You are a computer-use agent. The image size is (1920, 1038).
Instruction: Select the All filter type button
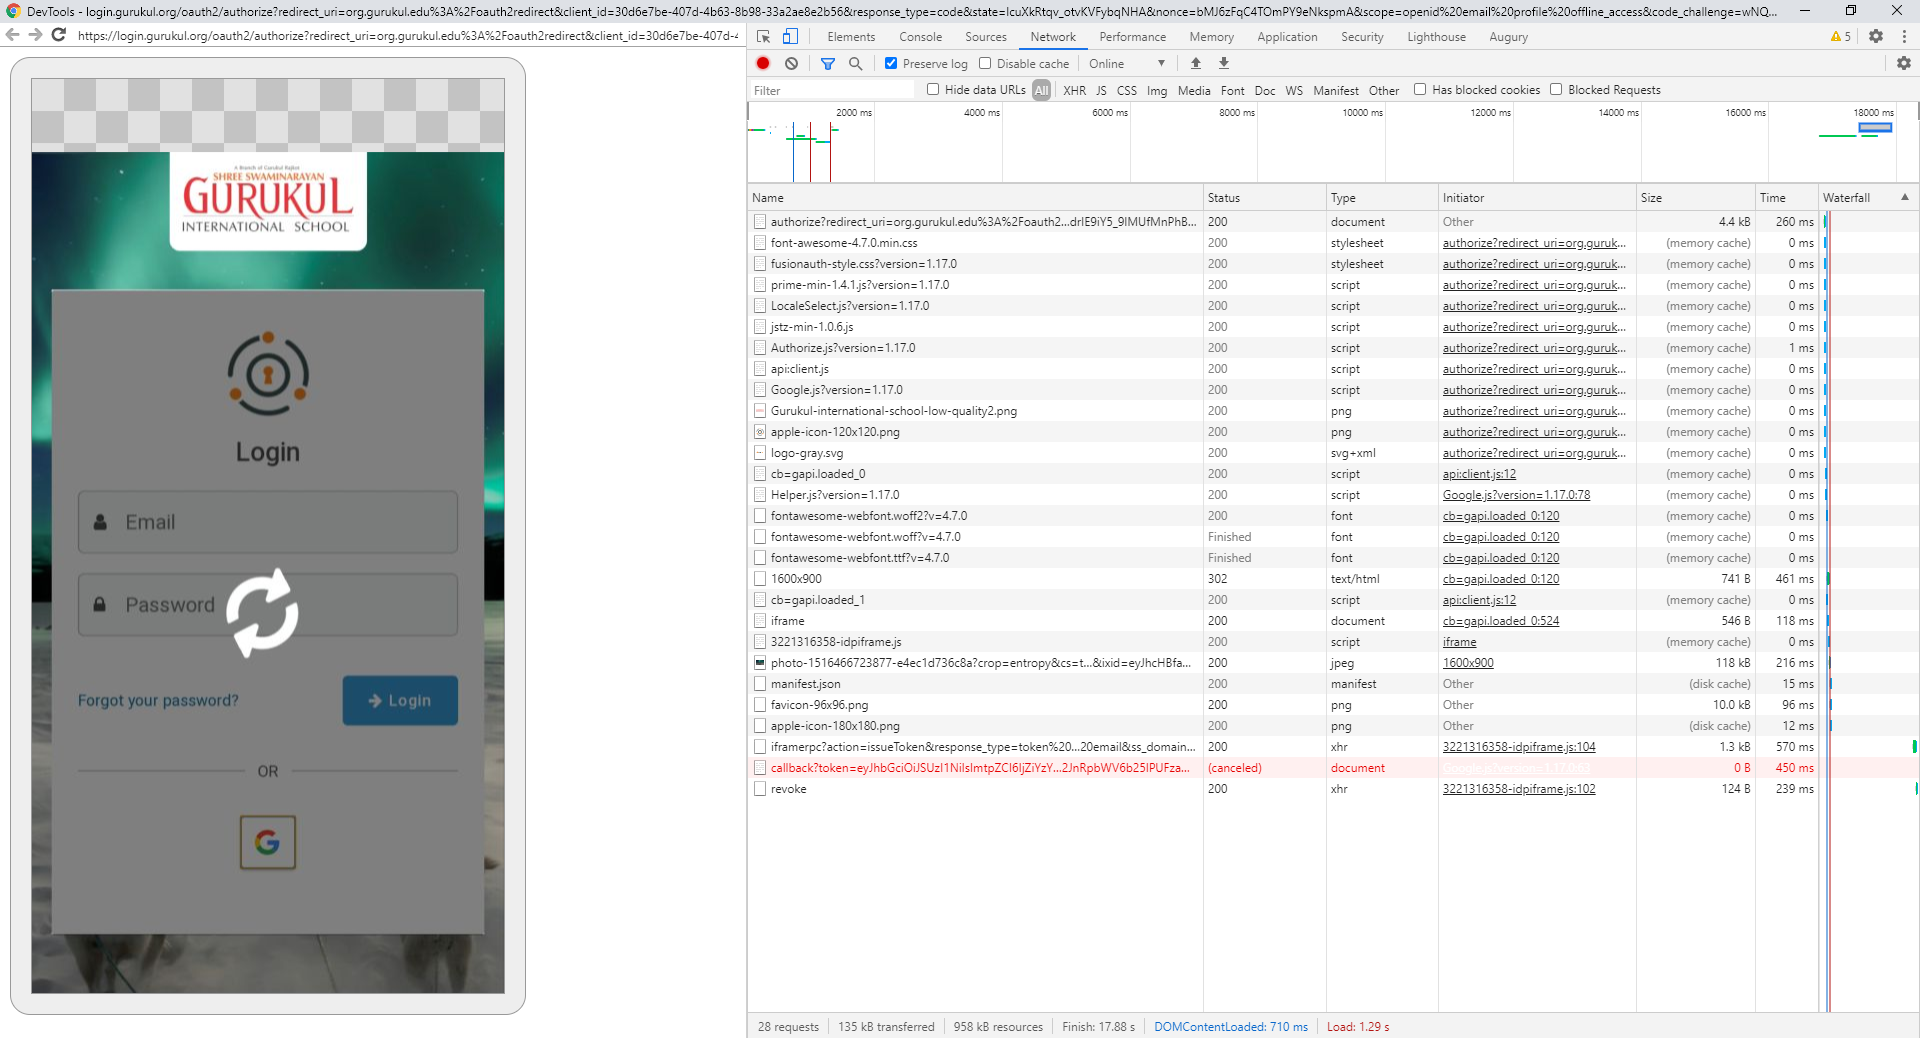pos(1041,90)
